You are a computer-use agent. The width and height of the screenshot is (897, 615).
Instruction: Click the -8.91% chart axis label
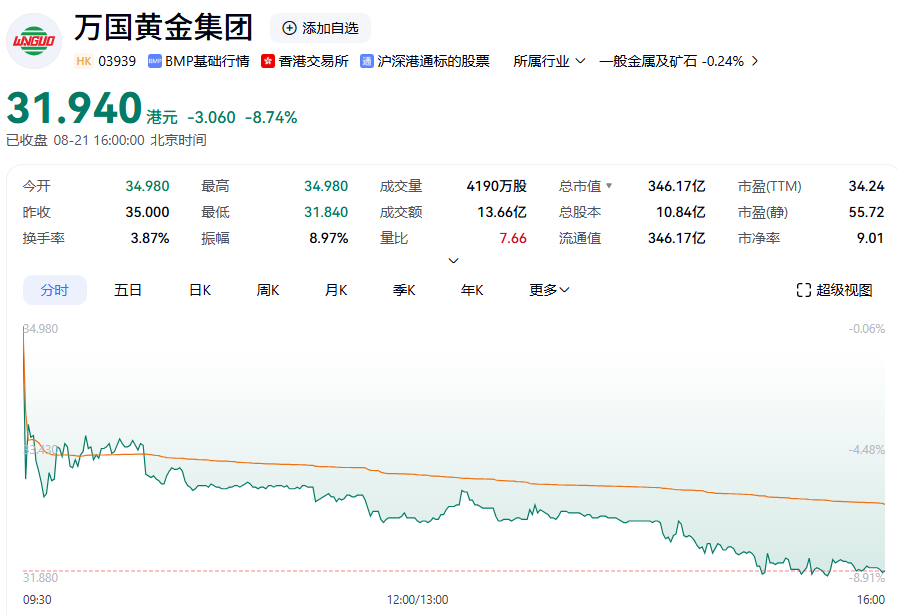pyautogui.click(x=867, y=578)
